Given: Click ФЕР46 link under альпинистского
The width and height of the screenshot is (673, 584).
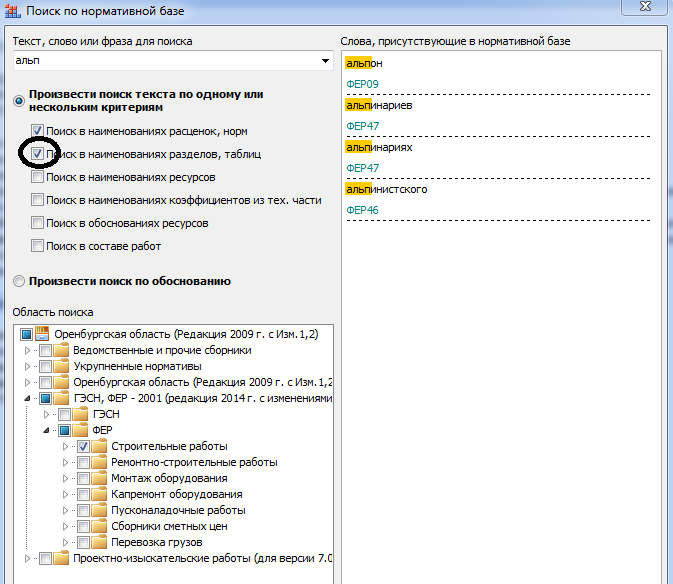Looking at the screenshot, I should 362,210.
